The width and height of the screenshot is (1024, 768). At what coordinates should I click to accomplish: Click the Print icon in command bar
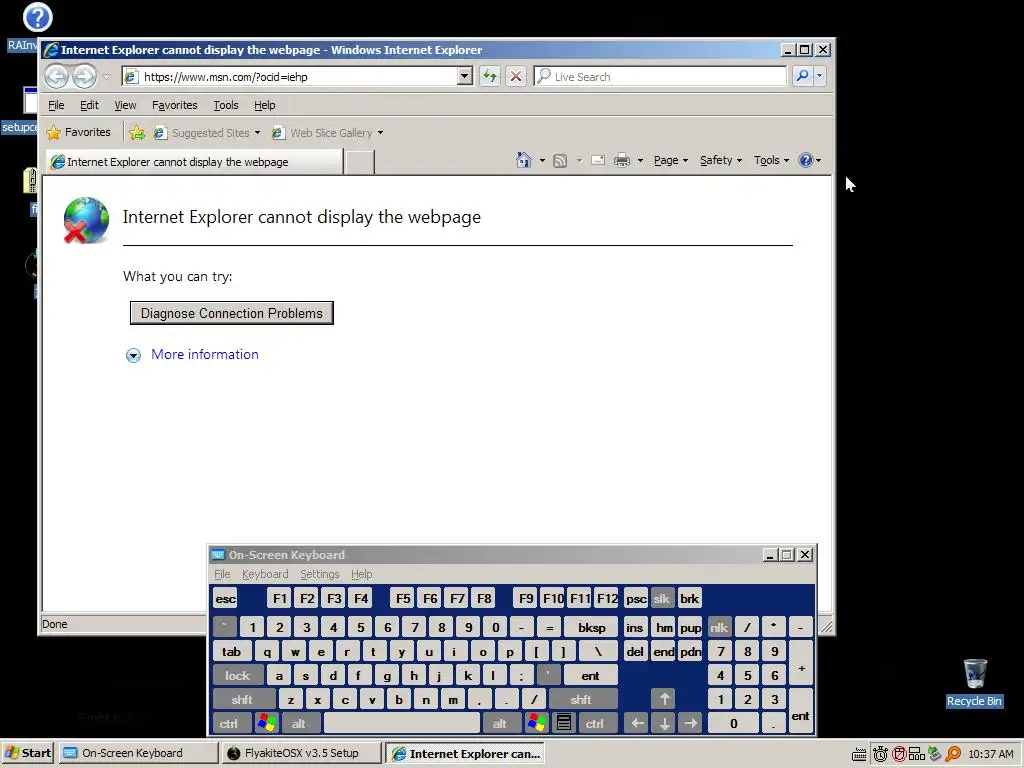[622, 160]
